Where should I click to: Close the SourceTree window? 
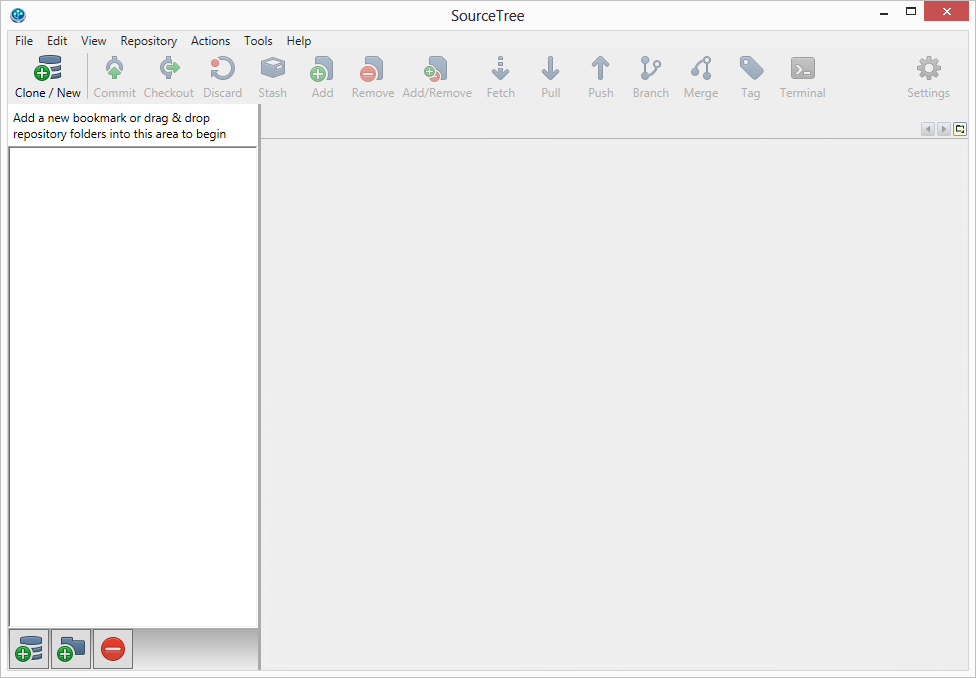946,11
